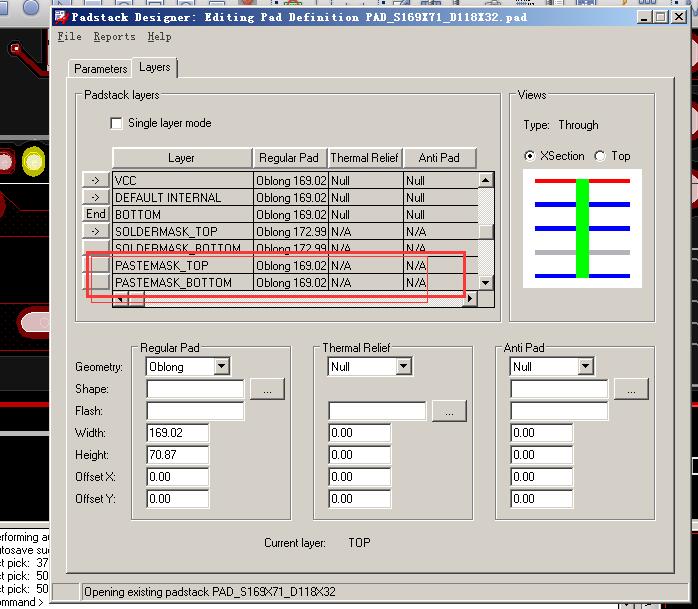Image resolution: width=698 pixels, height=609 pixels.
Task: Click row selector beside PASTEMASK_TOP
Action: 96,265
